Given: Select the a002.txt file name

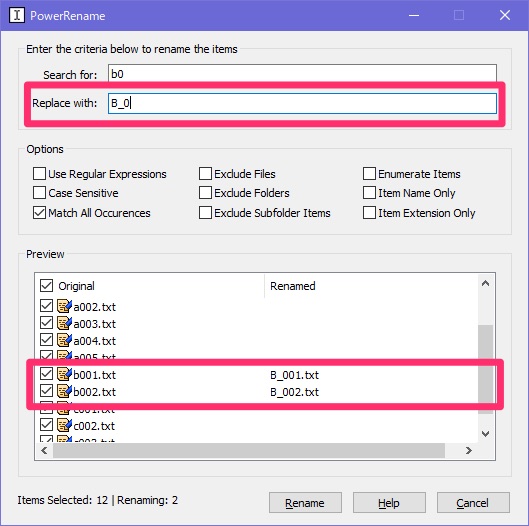Looking at the screenshot, I should (x=94, y=307).
